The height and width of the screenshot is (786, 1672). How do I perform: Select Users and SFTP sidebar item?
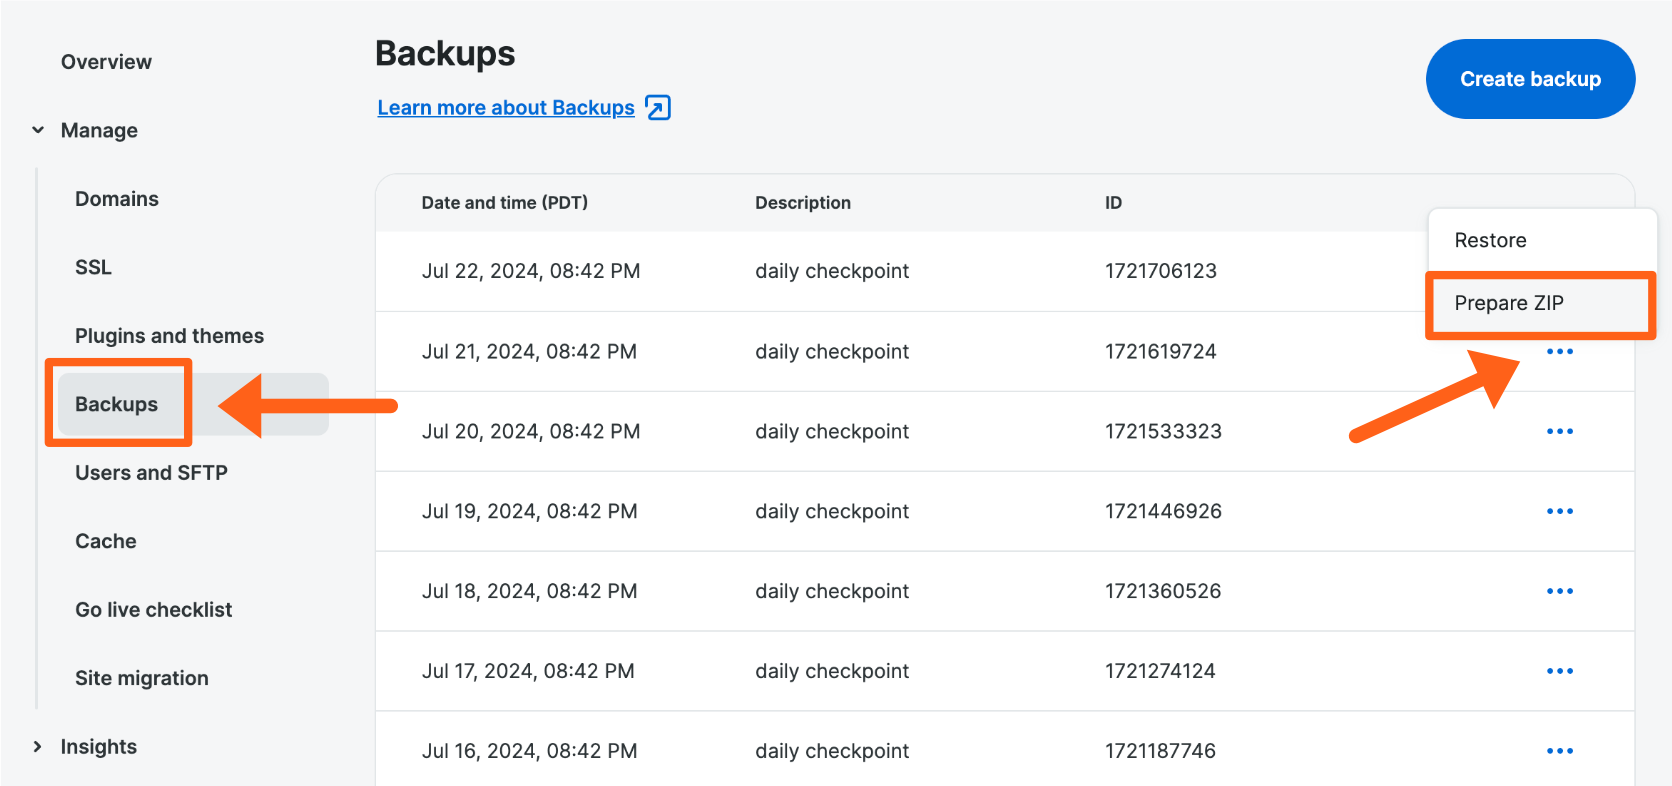tap(151, 473)
